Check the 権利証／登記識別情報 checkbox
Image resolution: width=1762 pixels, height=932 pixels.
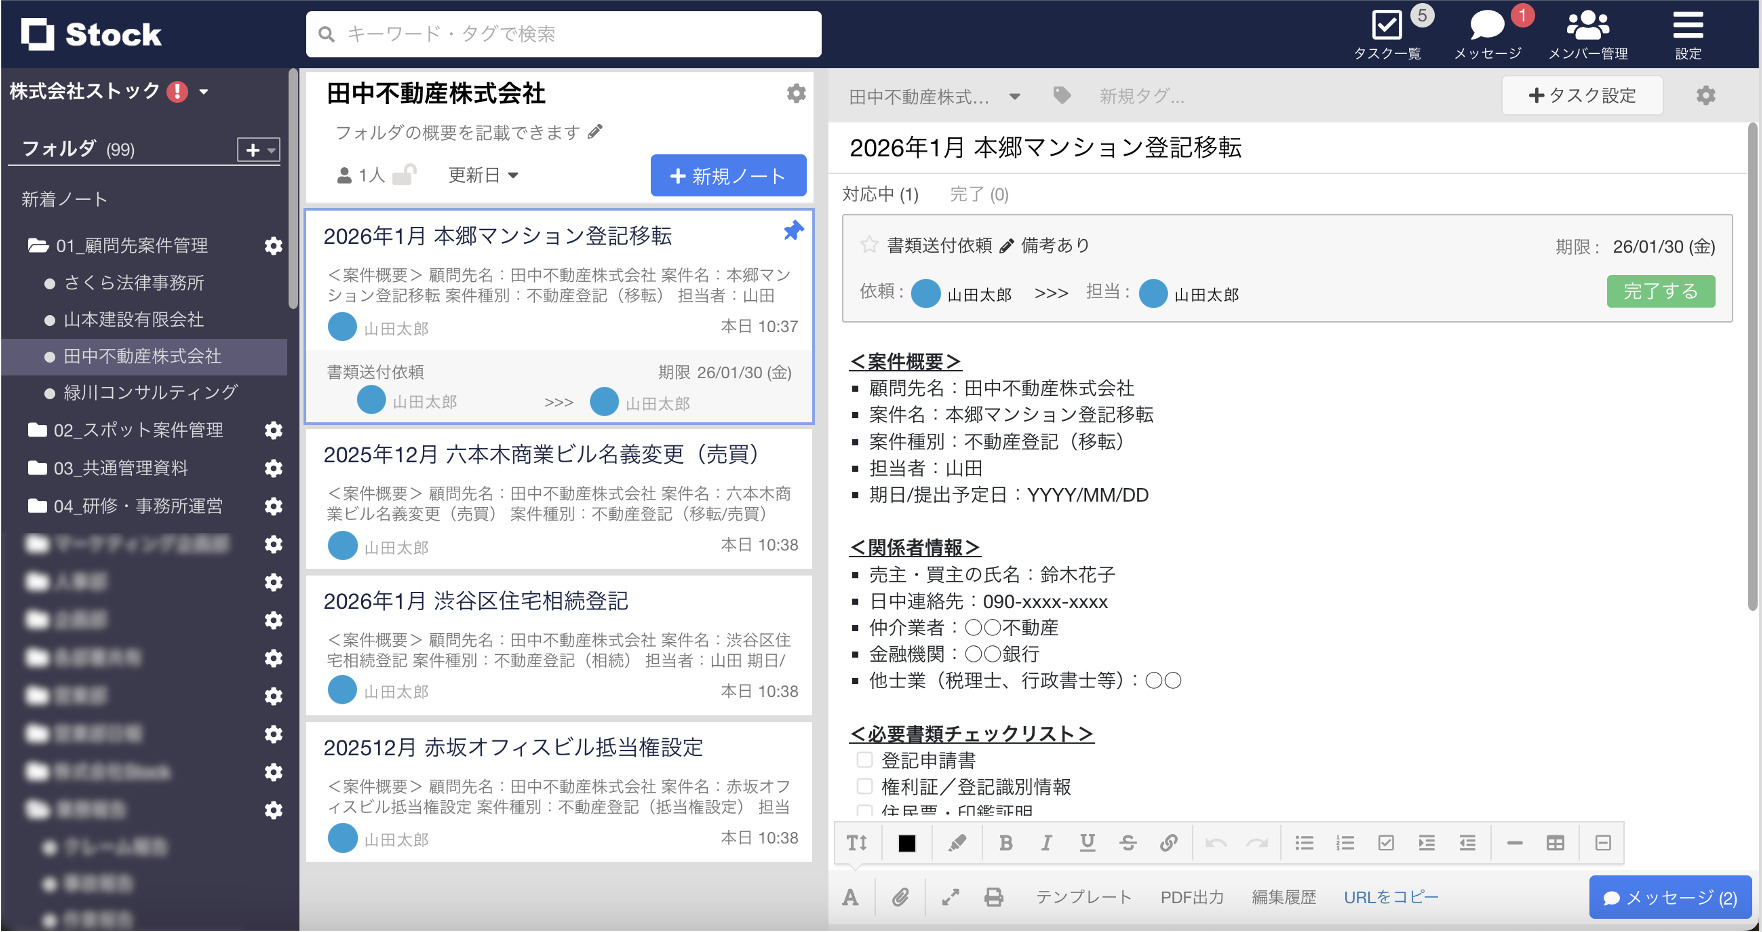tap(864, 786)
